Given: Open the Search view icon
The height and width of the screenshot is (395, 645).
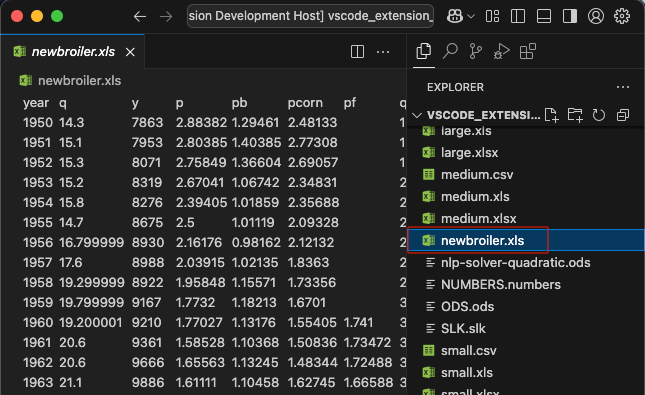Looking at the screenshot, I should point(450,51).
